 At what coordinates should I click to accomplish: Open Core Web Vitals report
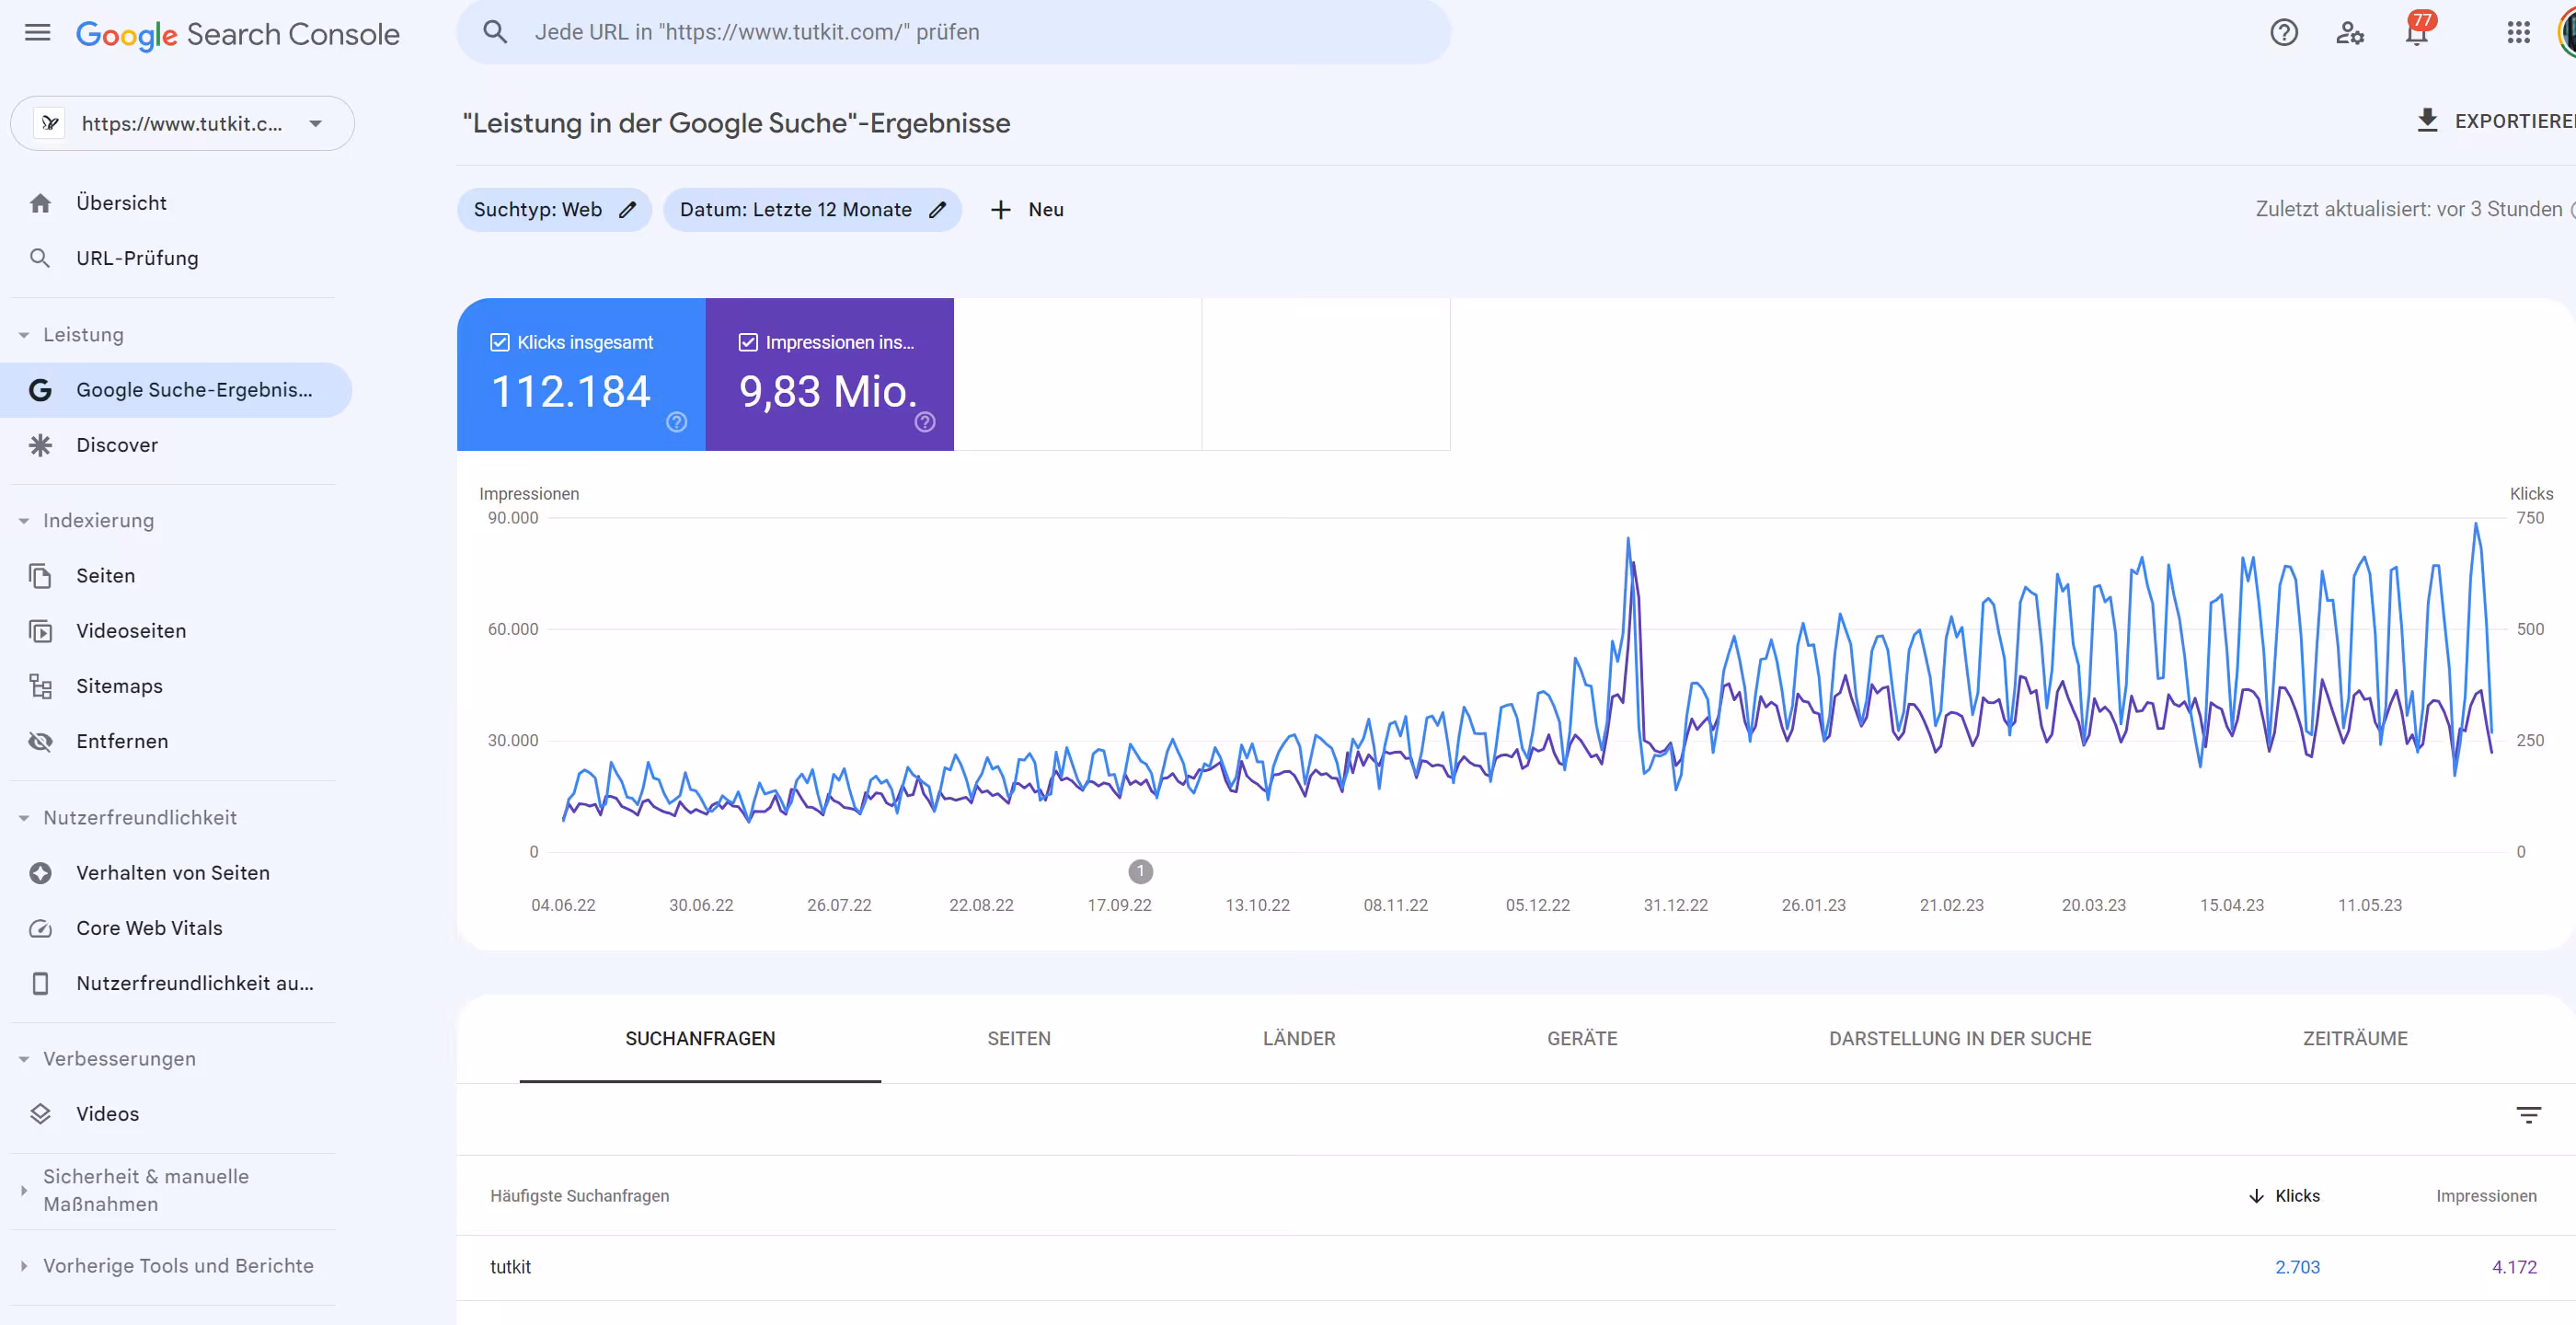tap(148, 928)
